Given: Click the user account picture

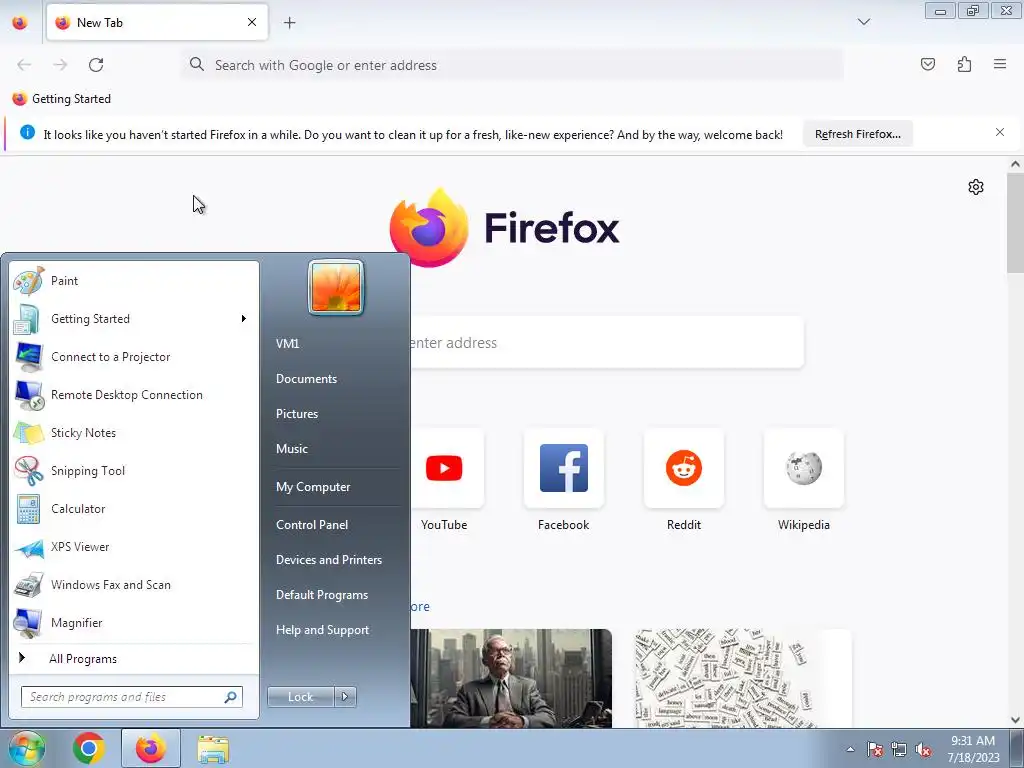Looking at the screenshot, I should click(336, 287).
